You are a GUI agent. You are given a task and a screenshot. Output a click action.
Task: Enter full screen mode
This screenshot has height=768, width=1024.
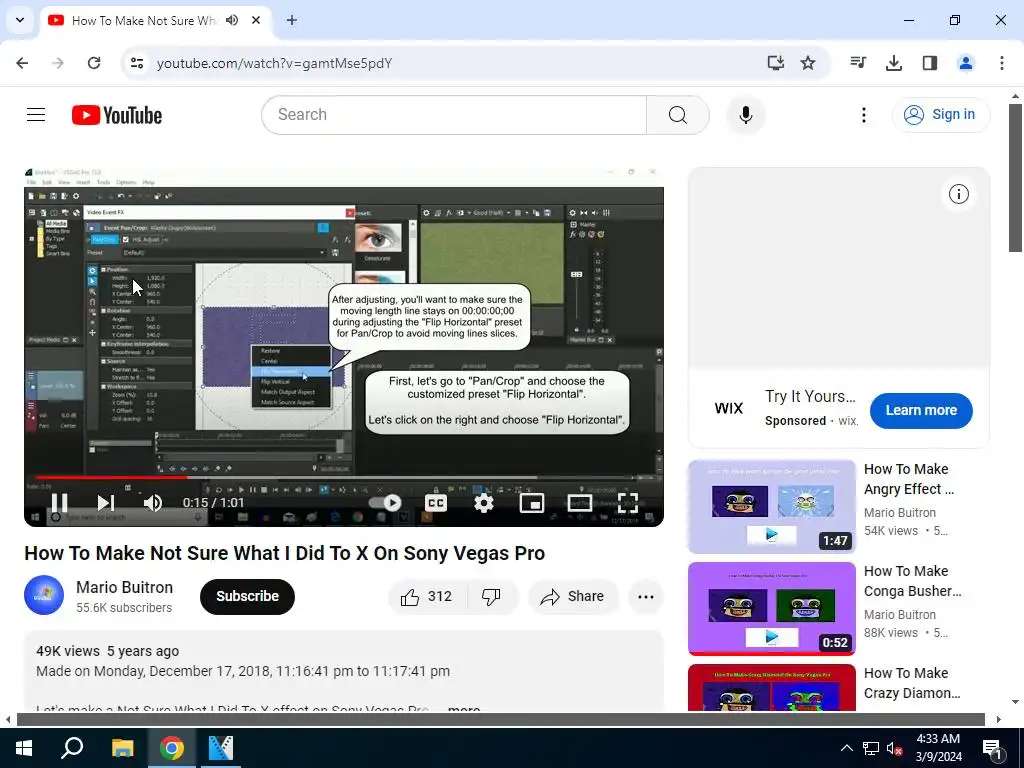(628, 502)
